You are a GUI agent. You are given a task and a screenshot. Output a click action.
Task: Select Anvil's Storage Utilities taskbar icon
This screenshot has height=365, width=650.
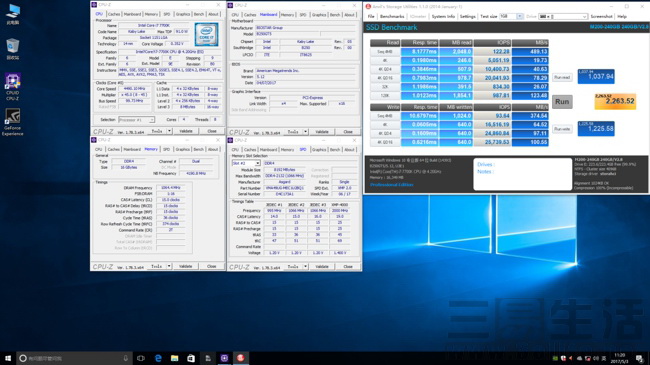click(x=241, y=358)
